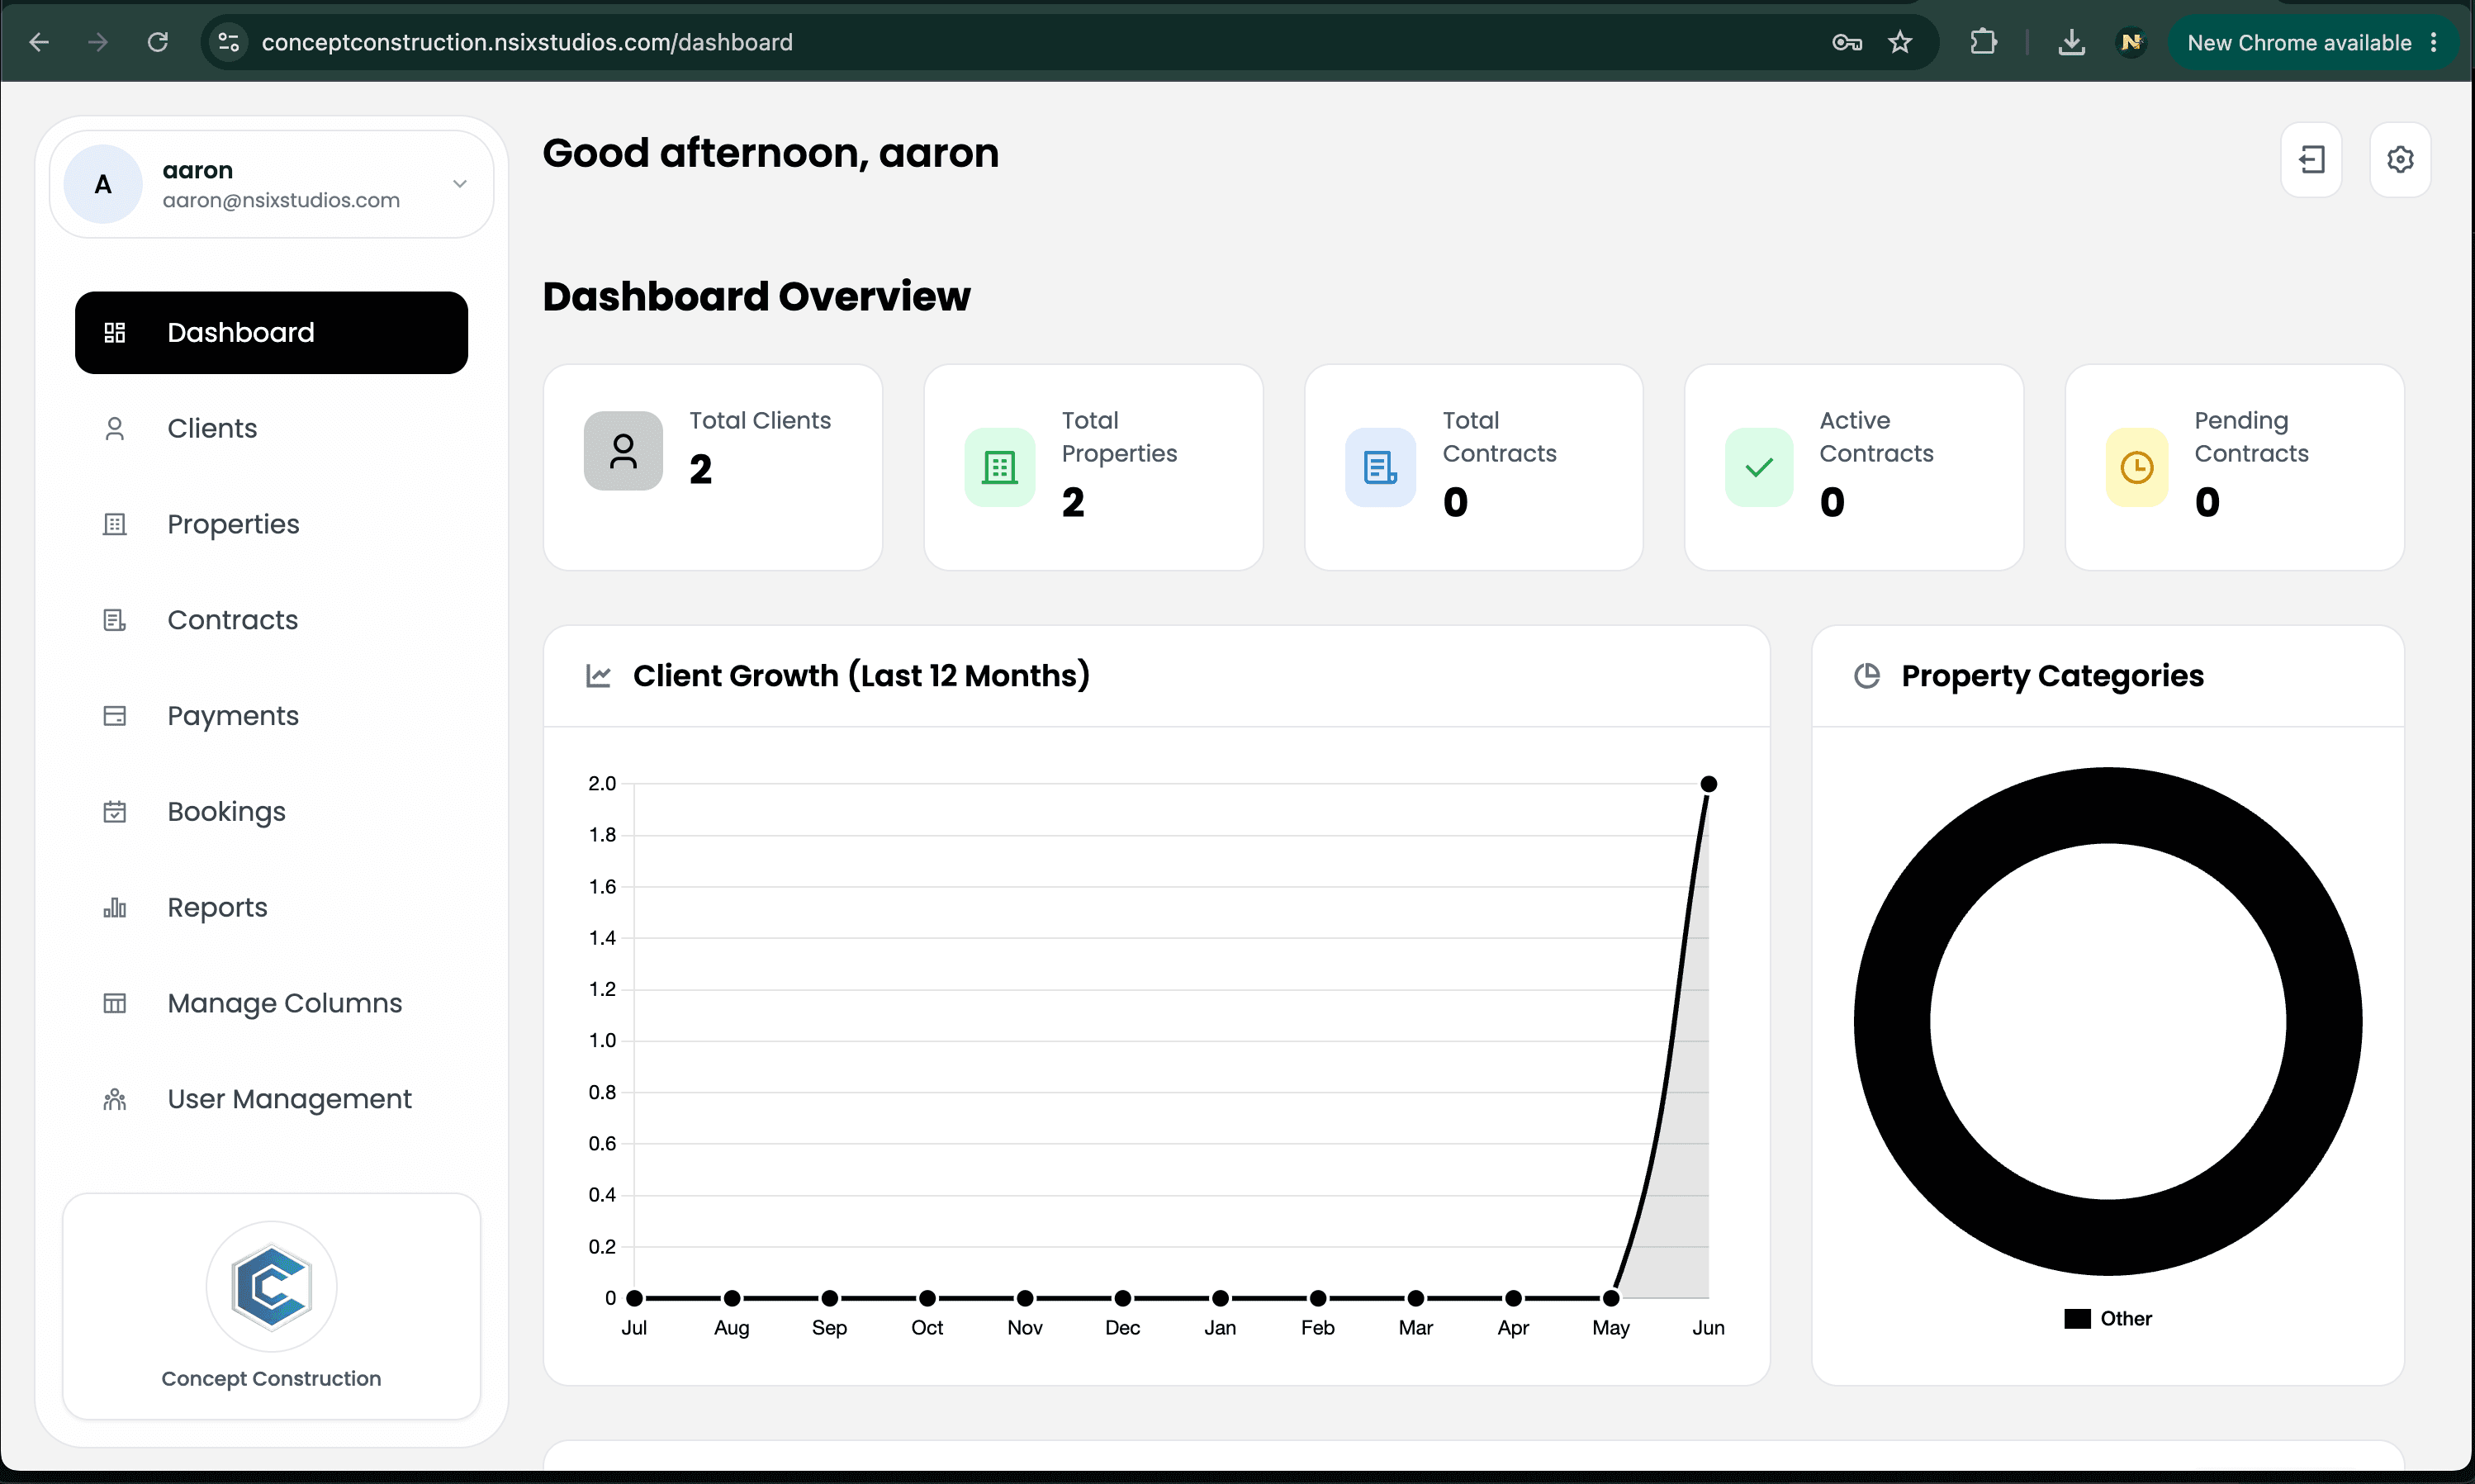Open site information icon in address bar
The height and width of the screenshot is (1484, 2475).
pyautogui.click(x=229, y=42)
